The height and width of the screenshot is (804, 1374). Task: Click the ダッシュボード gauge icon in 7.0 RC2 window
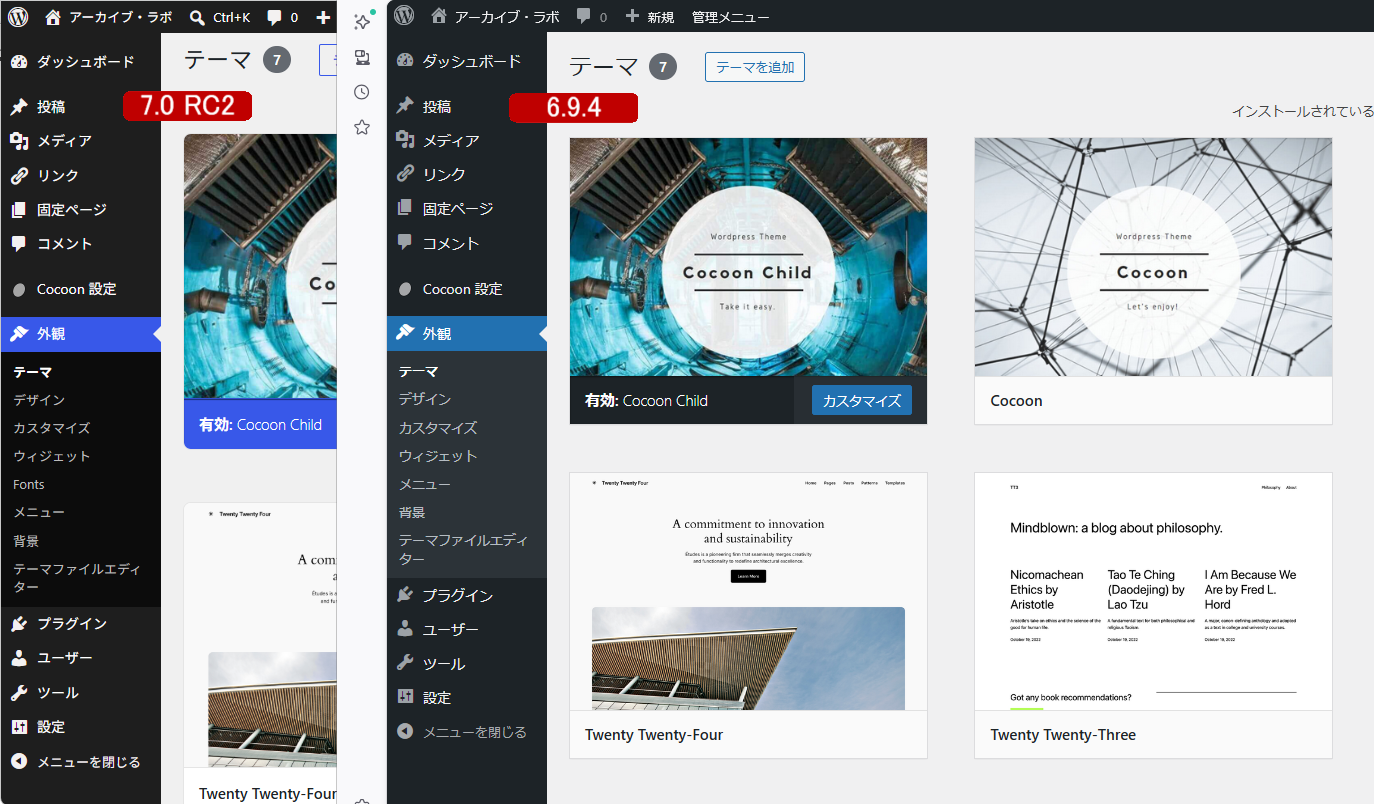18,62
